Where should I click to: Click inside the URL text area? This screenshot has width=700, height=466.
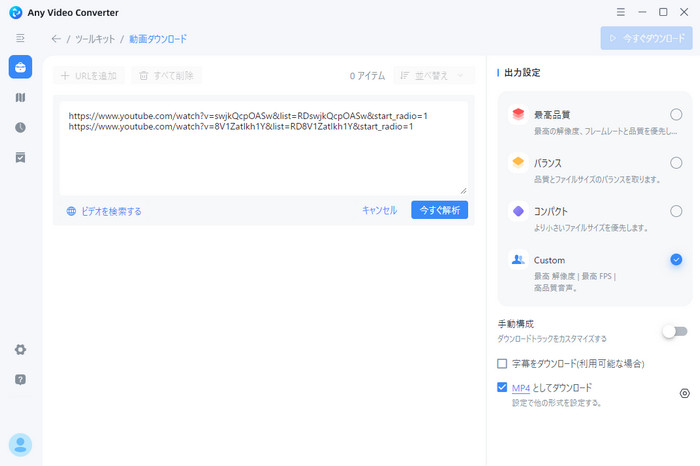pyautogui.click(x=263, y=148)
